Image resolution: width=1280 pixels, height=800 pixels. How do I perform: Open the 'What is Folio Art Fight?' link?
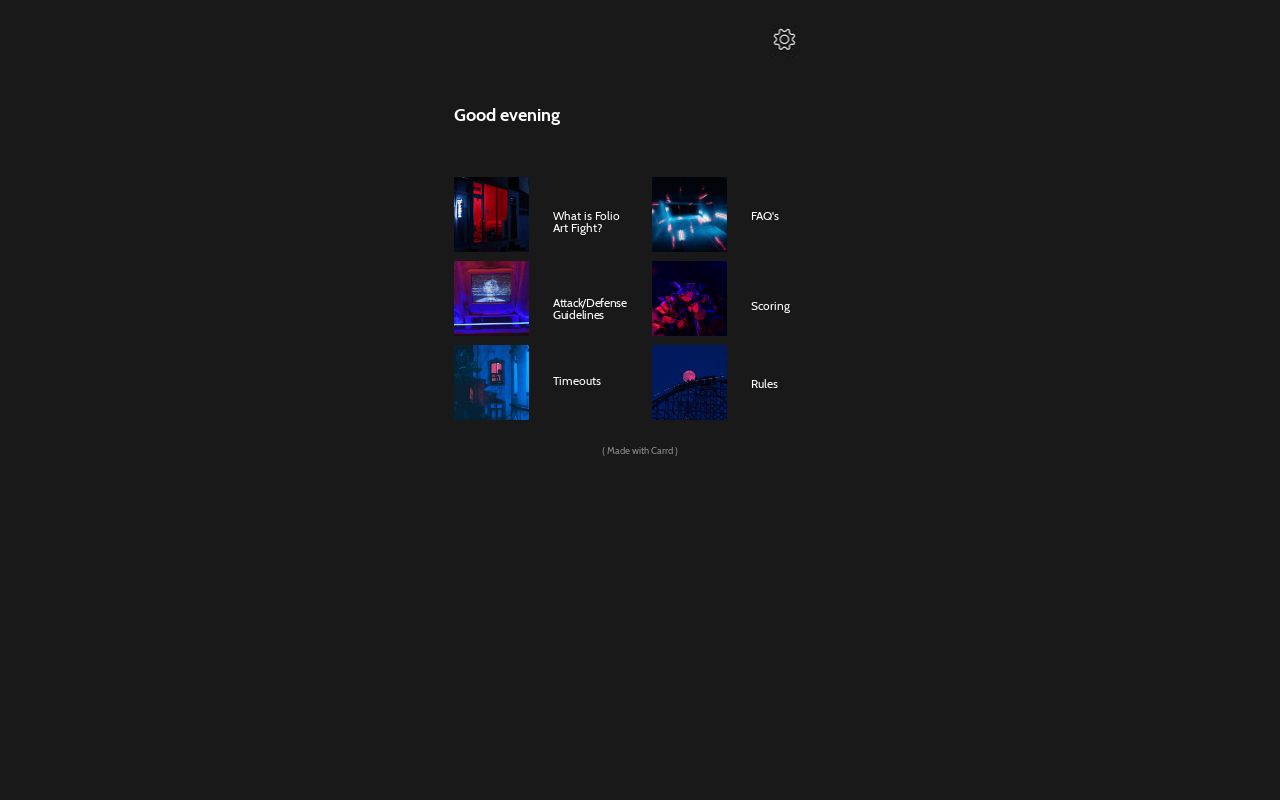point(586,222)
